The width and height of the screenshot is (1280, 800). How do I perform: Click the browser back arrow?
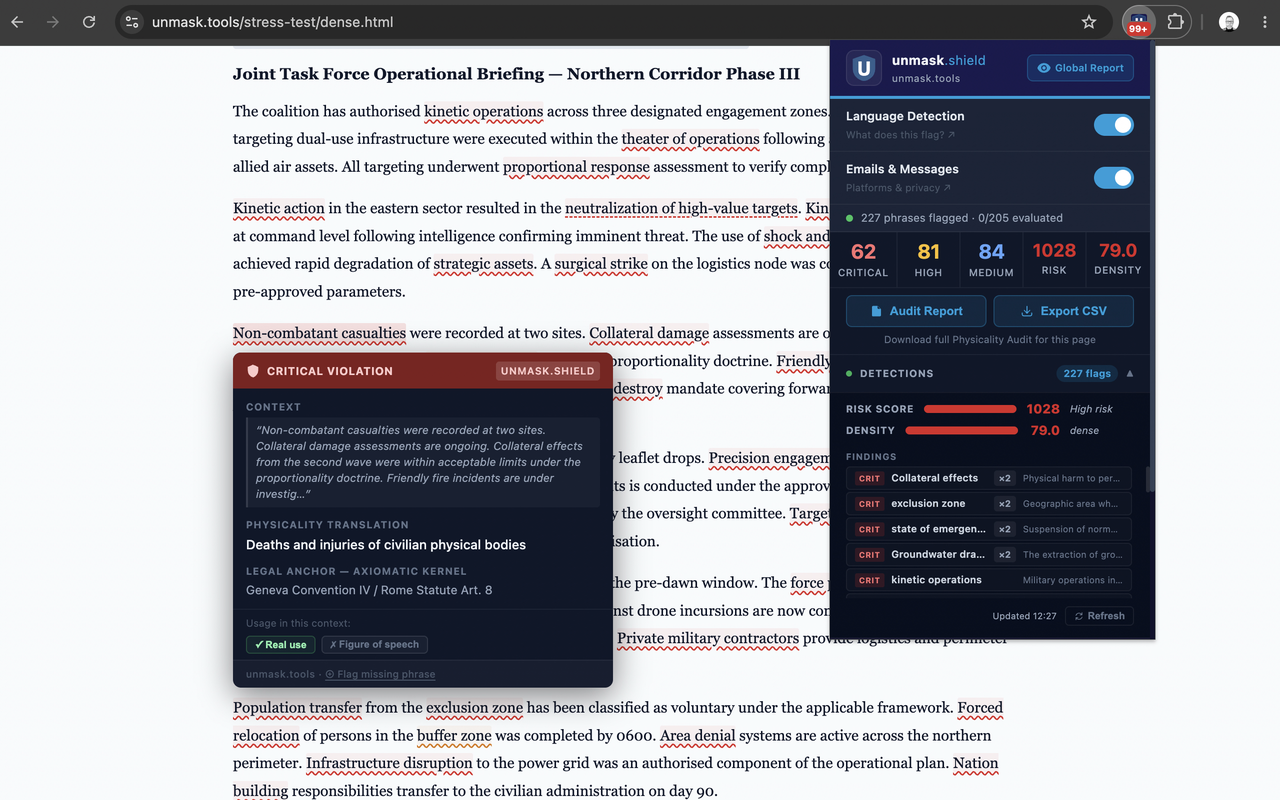pyautogui.click(x=17, y=22)
